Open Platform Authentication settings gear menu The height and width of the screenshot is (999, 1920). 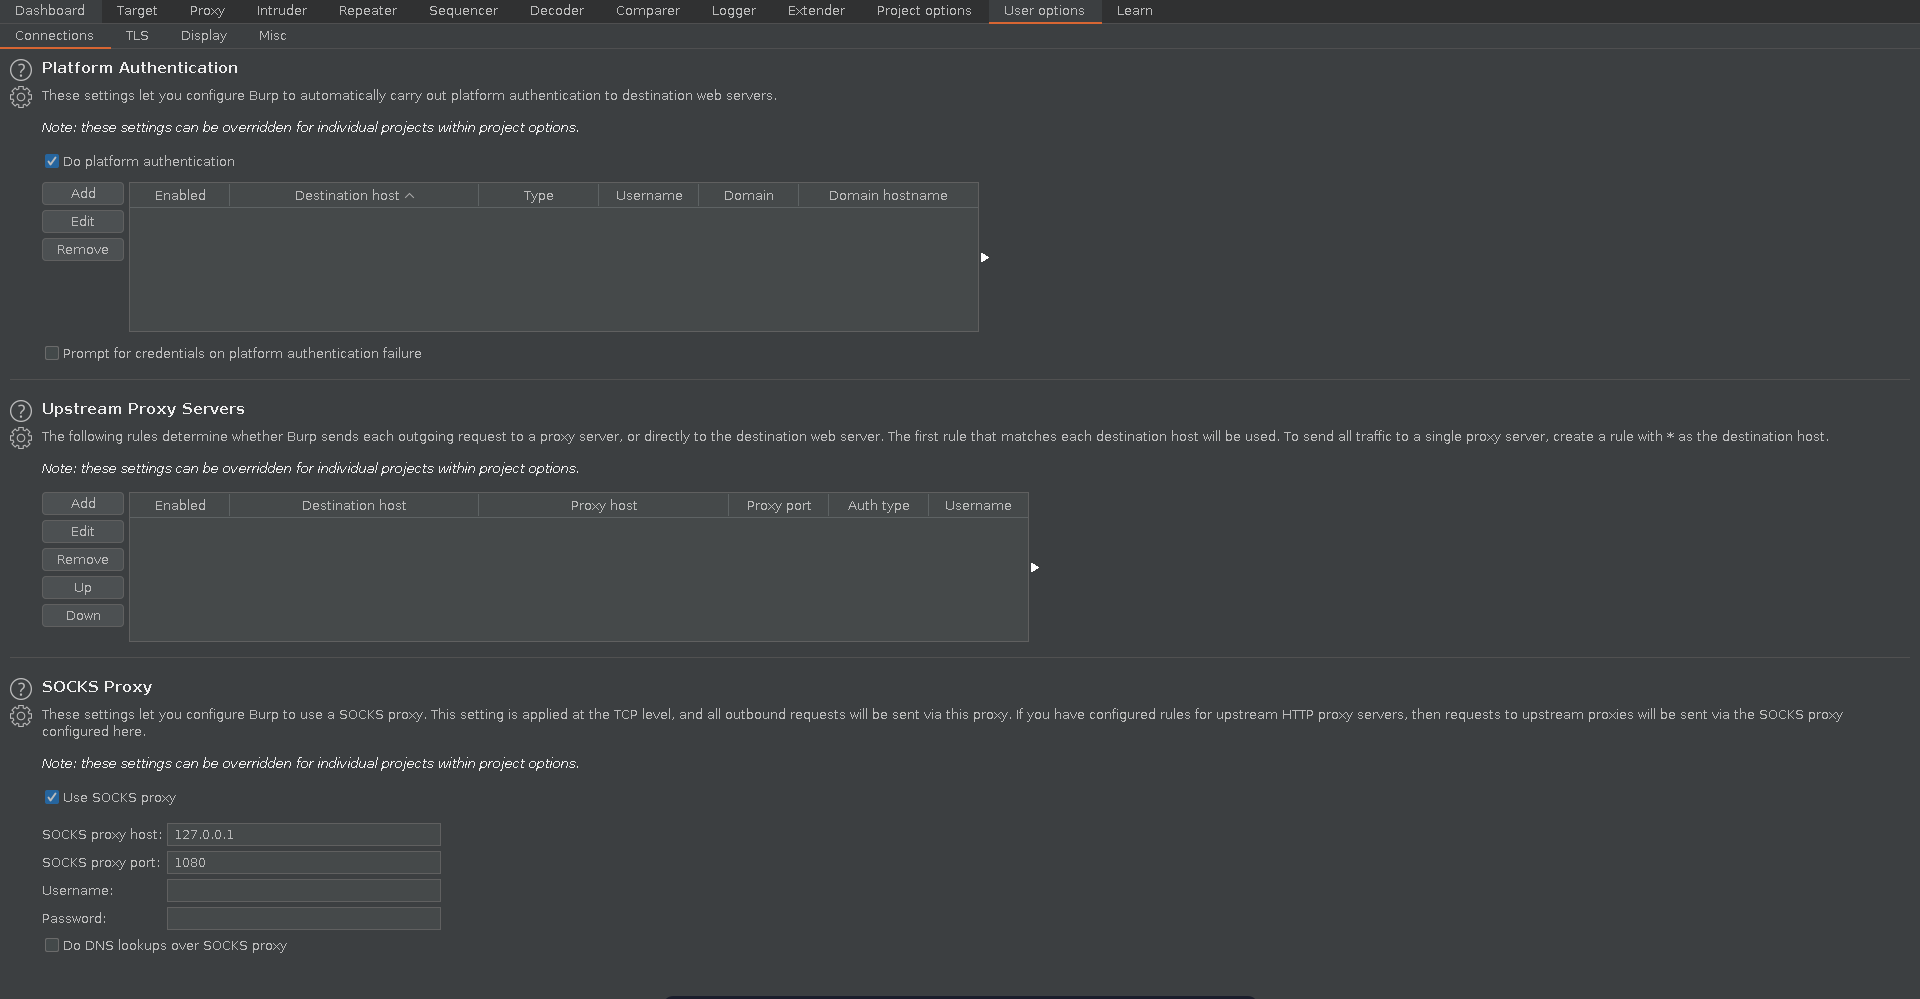pos(21,97)
